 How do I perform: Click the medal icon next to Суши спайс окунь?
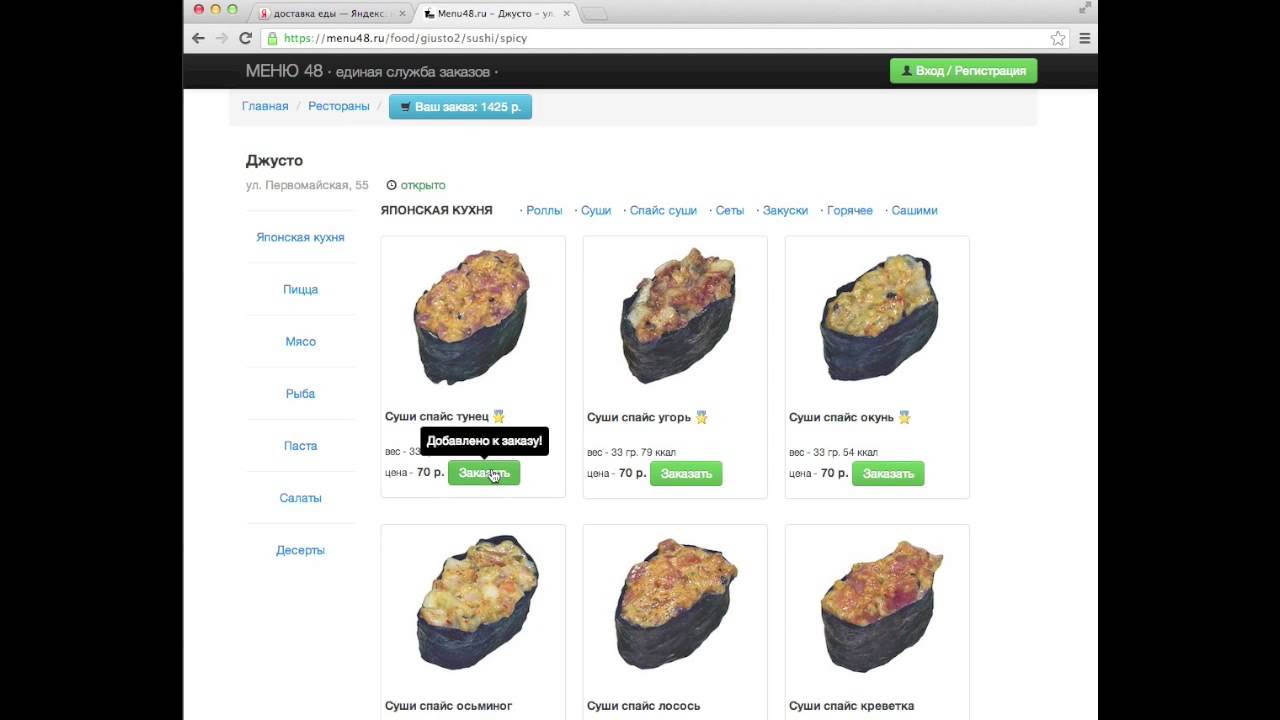(904, 417)
